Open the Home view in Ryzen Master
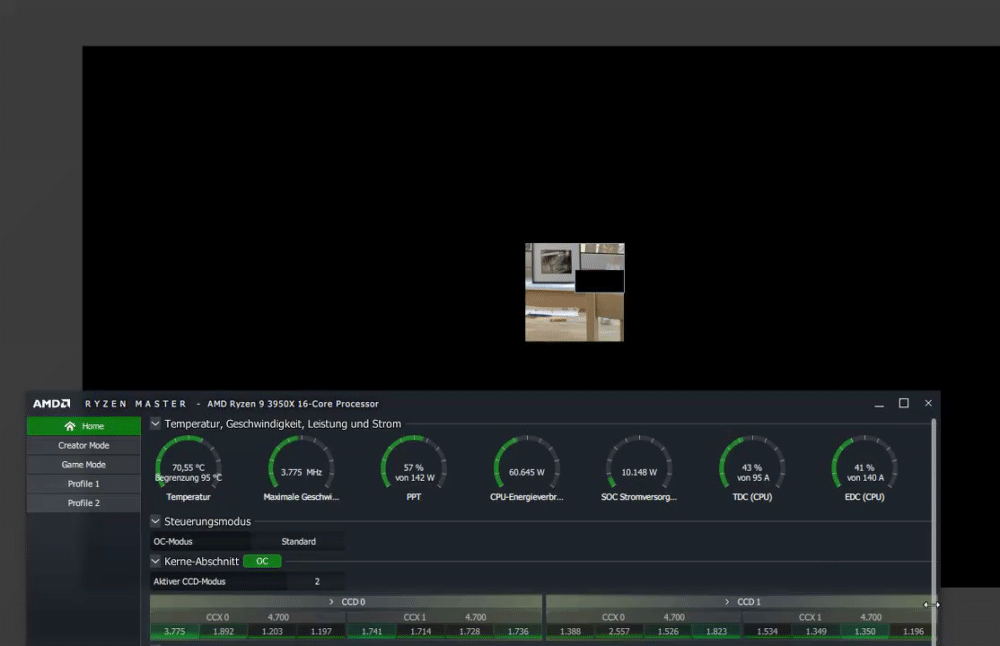The height and width of the screenshot is (646, 1000). [x=84, y=426]
